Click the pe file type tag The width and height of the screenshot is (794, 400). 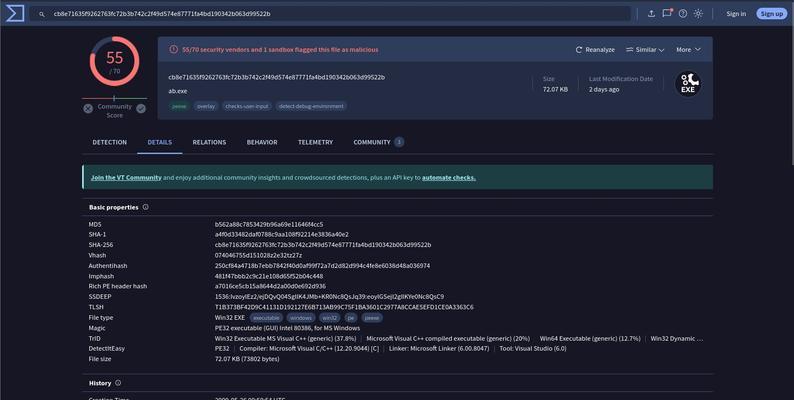pos(351,318)
